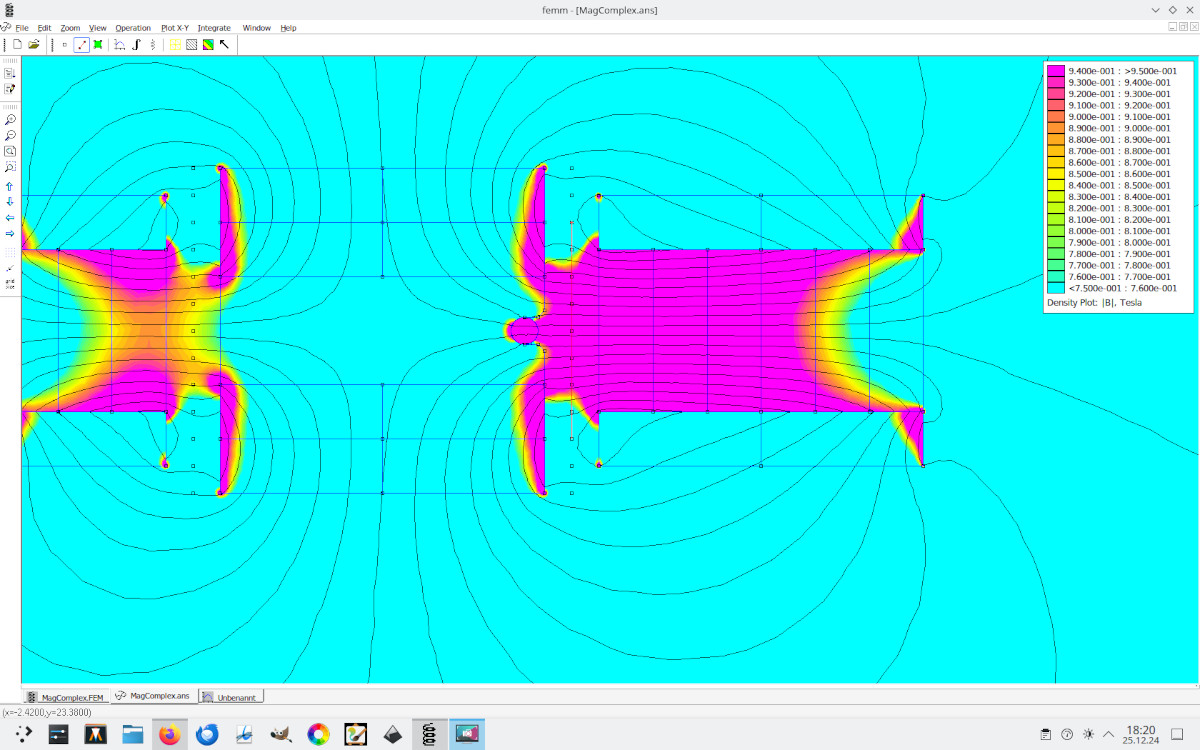Open the colorful density plot icon
Viewport: 1200px width, 750px height.
207,44
